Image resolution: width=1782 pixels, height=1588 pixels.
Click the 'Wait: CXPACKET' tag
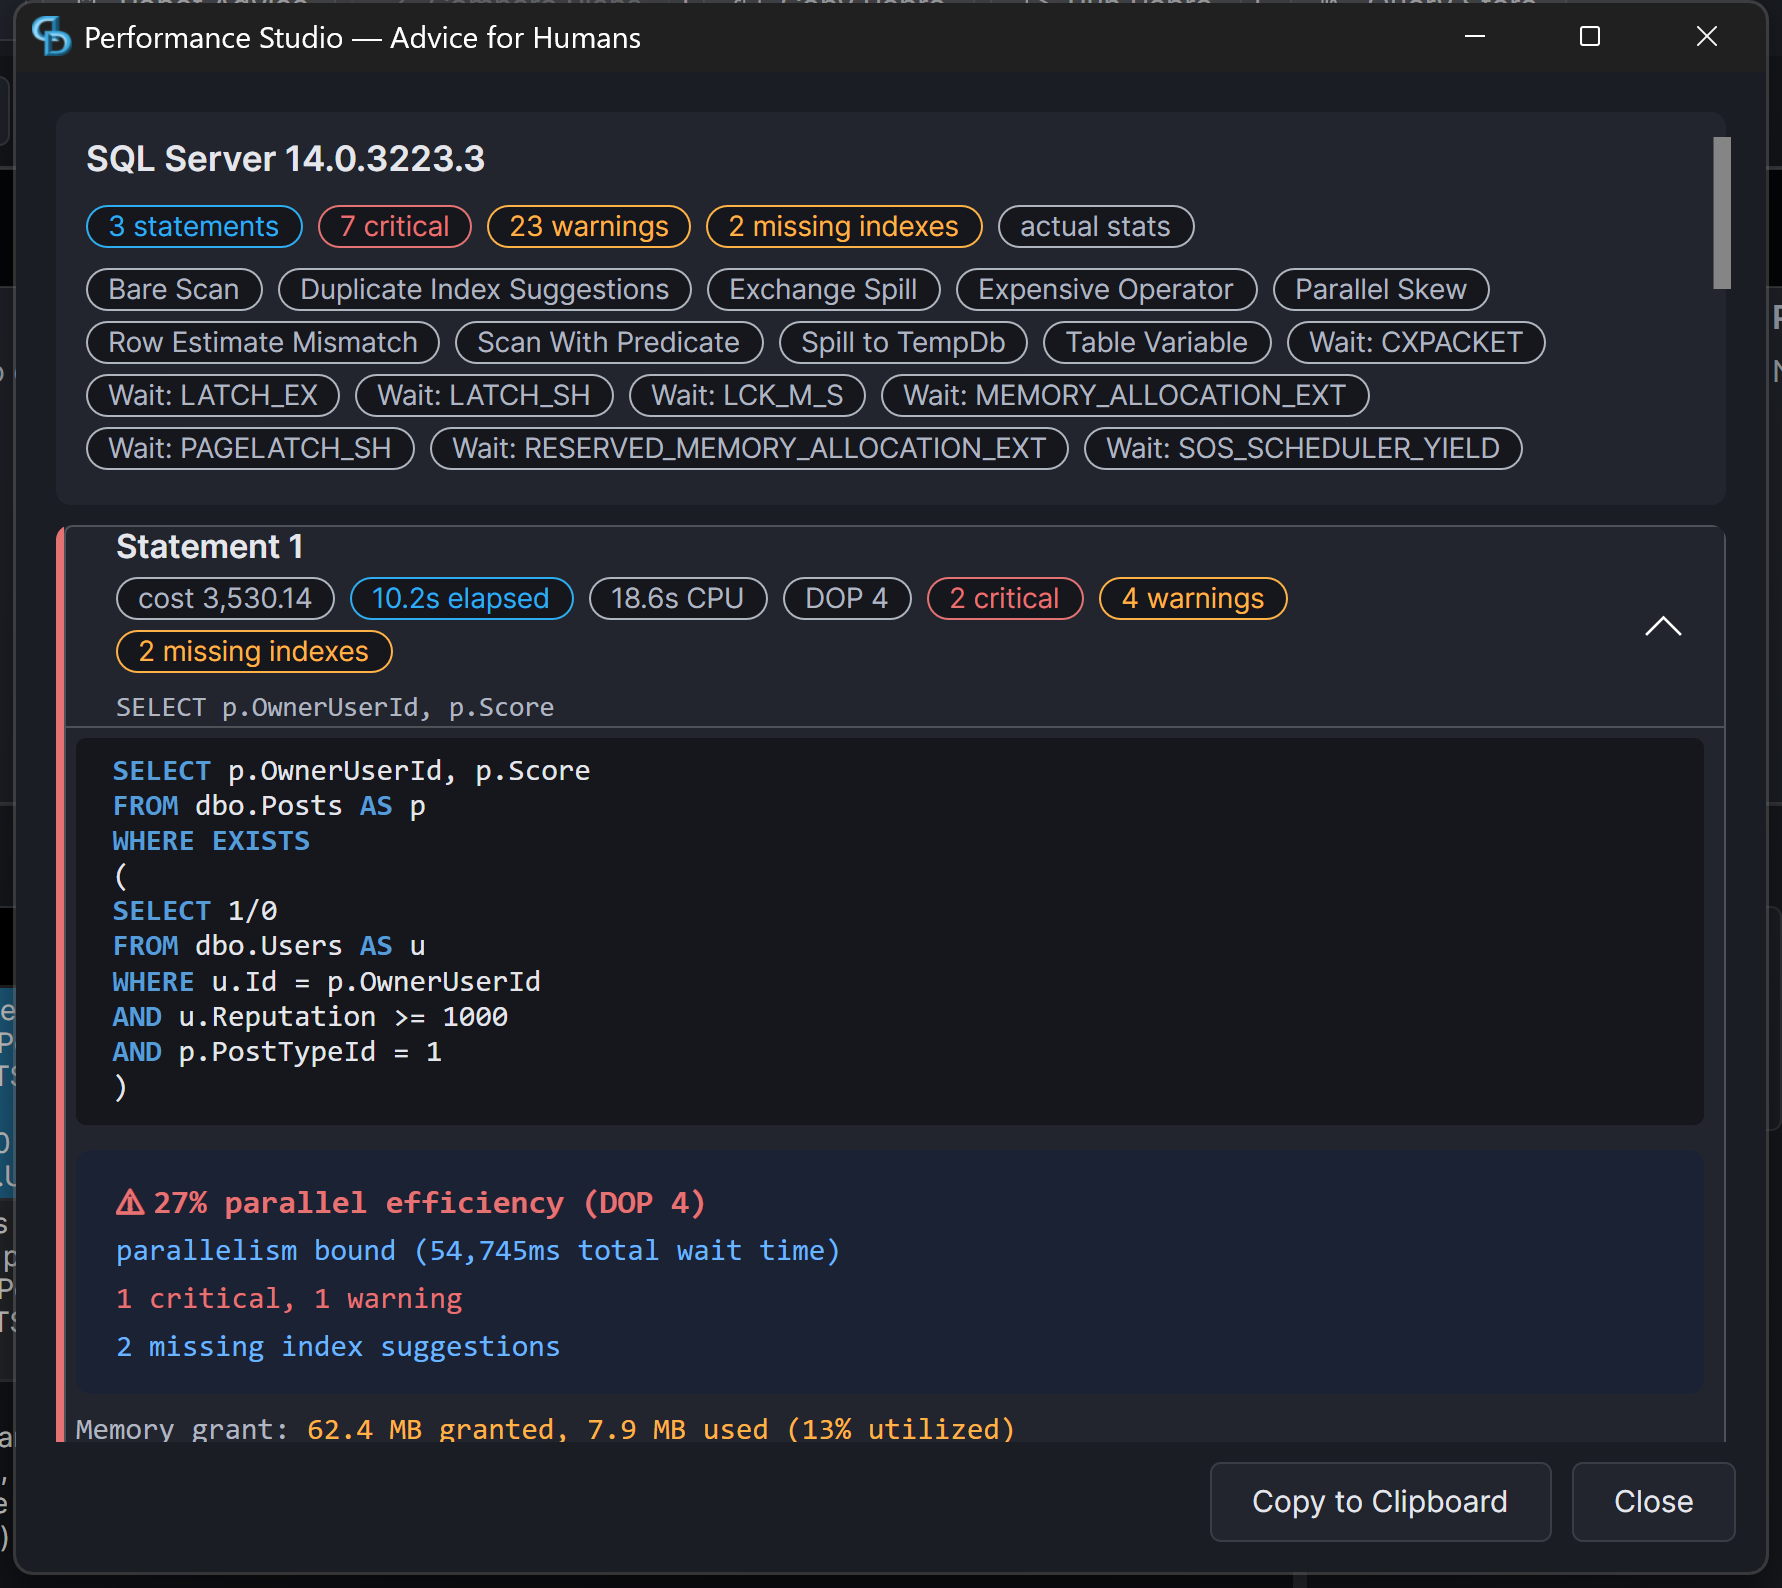(1416, 342)
